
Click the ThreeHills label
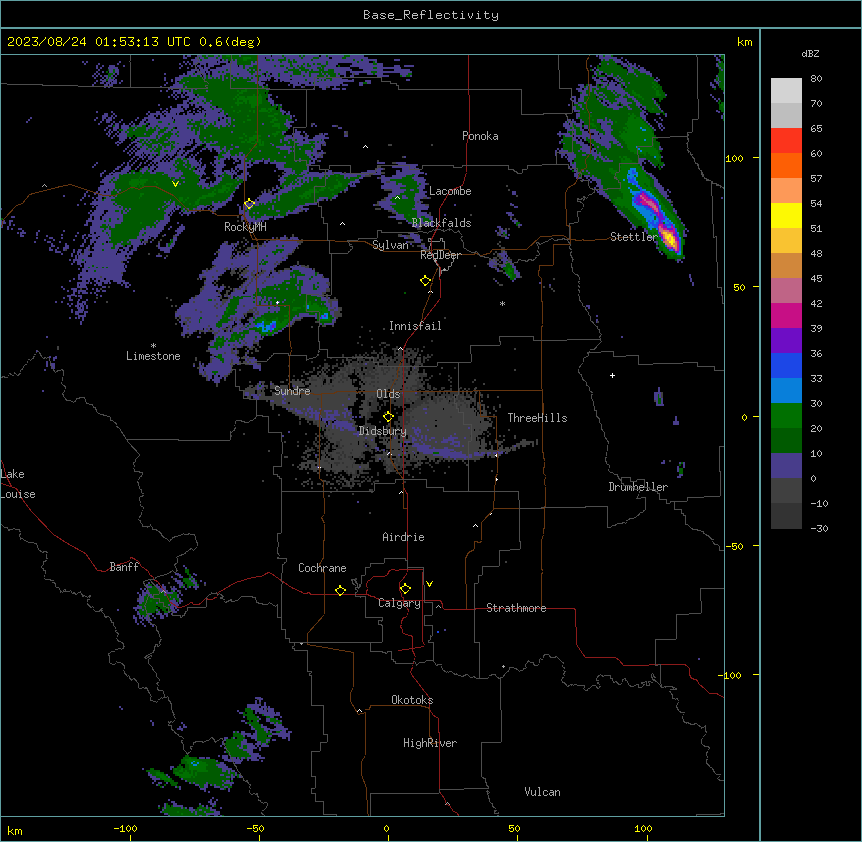point(537,418)
